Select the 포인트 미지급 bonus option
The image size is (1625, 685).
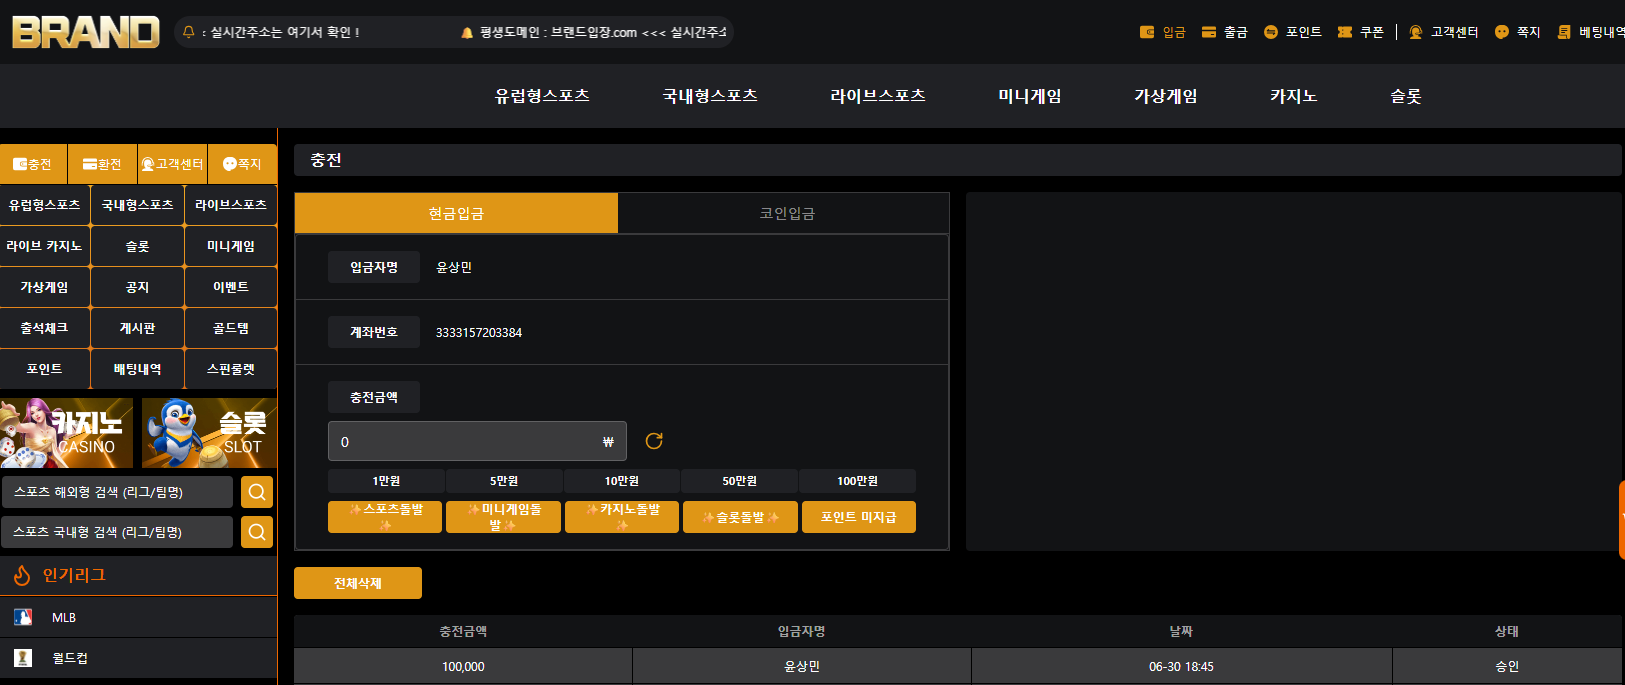tap(858, 517)
